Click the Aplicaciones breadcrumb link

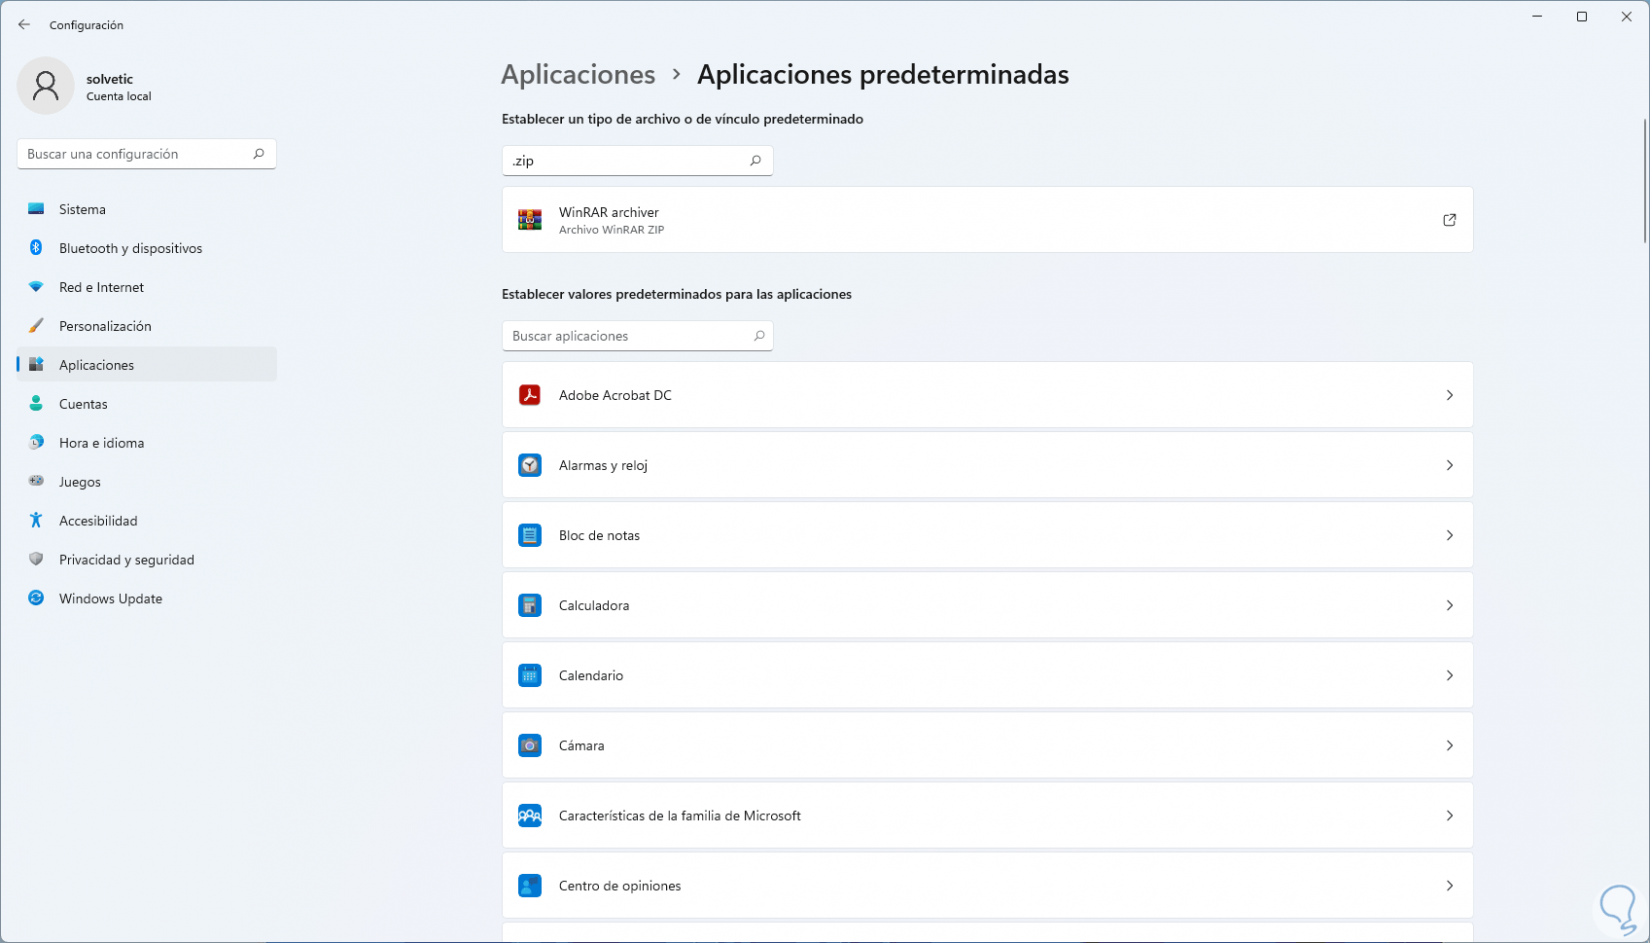[578, 75]
